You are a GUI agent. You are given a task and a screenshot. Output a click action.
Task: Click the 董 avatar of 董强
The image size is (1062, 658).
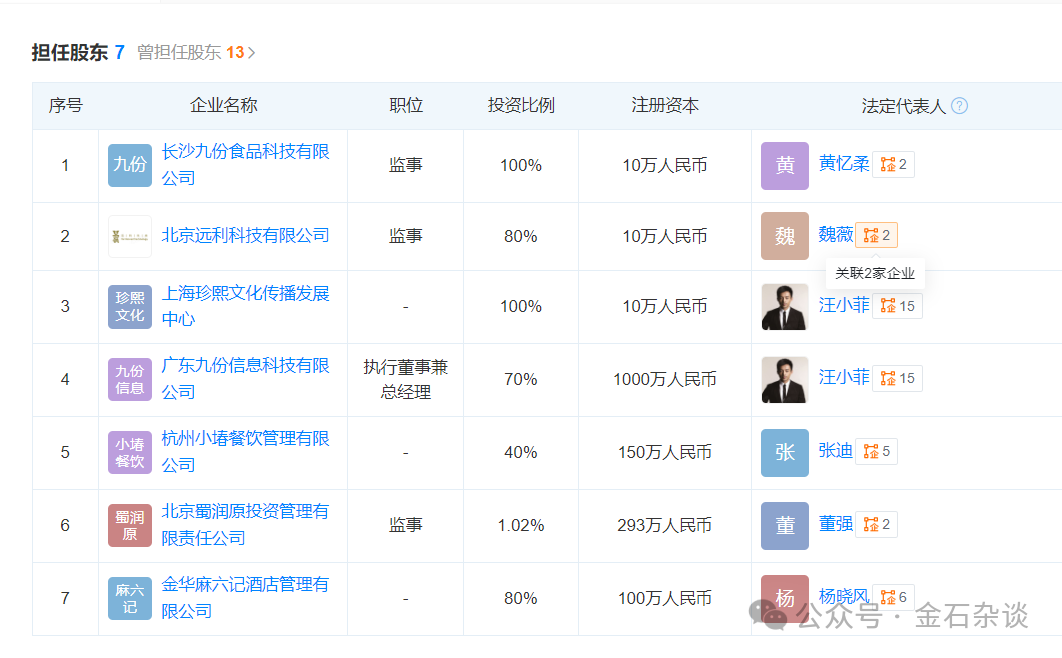[785, 525]
